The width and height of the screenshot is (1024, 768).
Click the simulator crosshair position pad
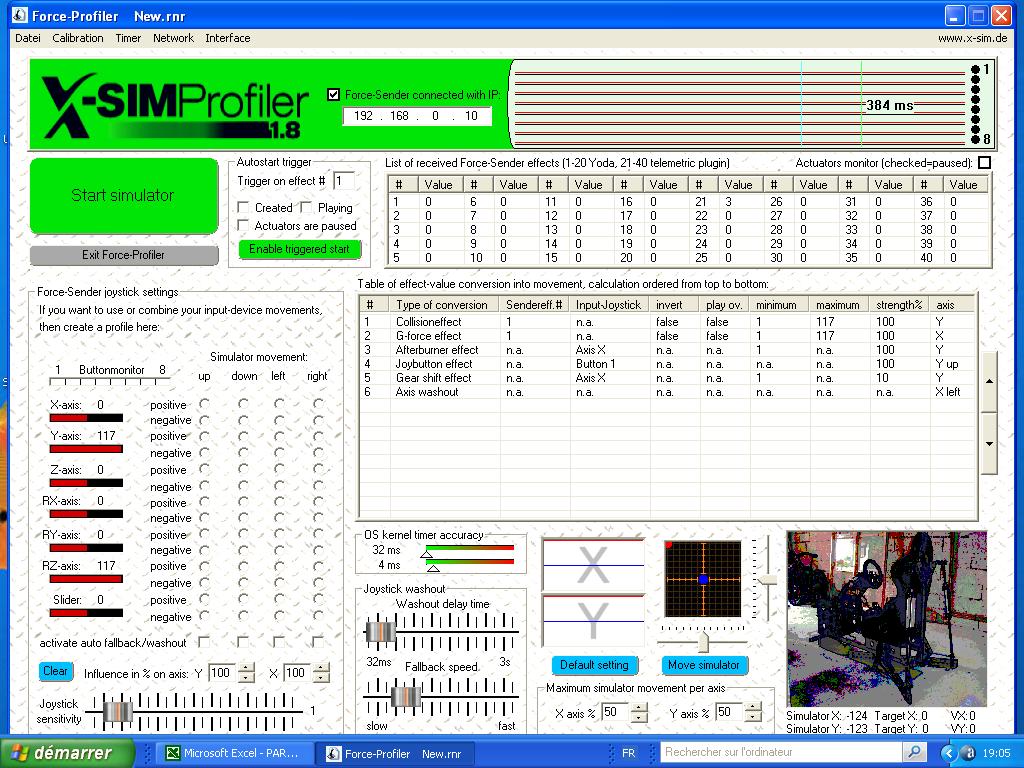[x=703, y=579]
